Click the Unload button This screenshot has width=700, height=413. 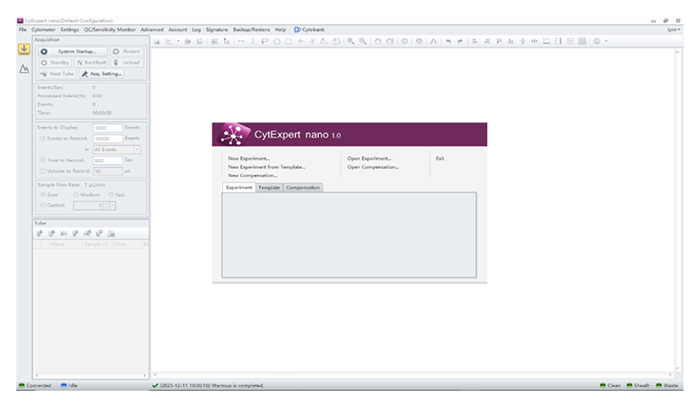(x=127, y=63)
